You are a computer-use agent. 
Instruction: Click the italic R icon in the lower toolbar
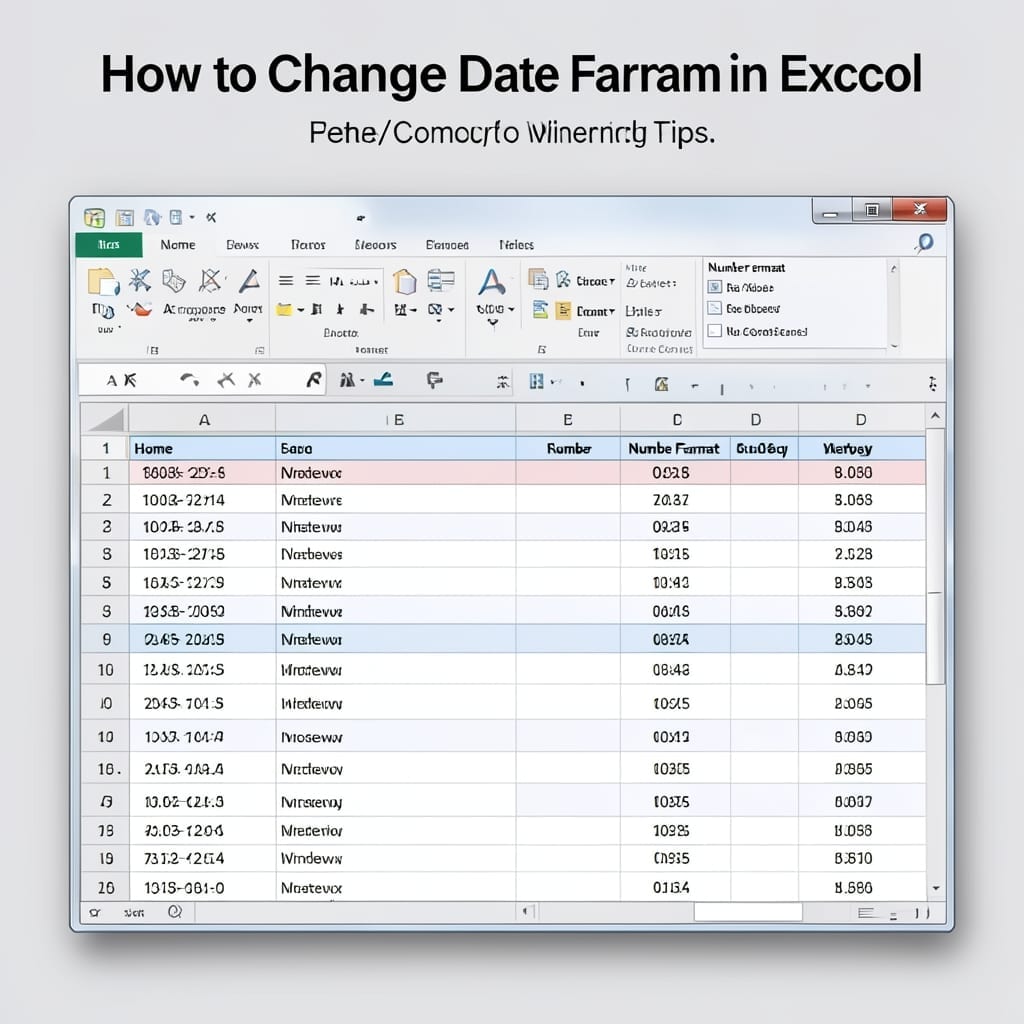(x=314, y=379)
